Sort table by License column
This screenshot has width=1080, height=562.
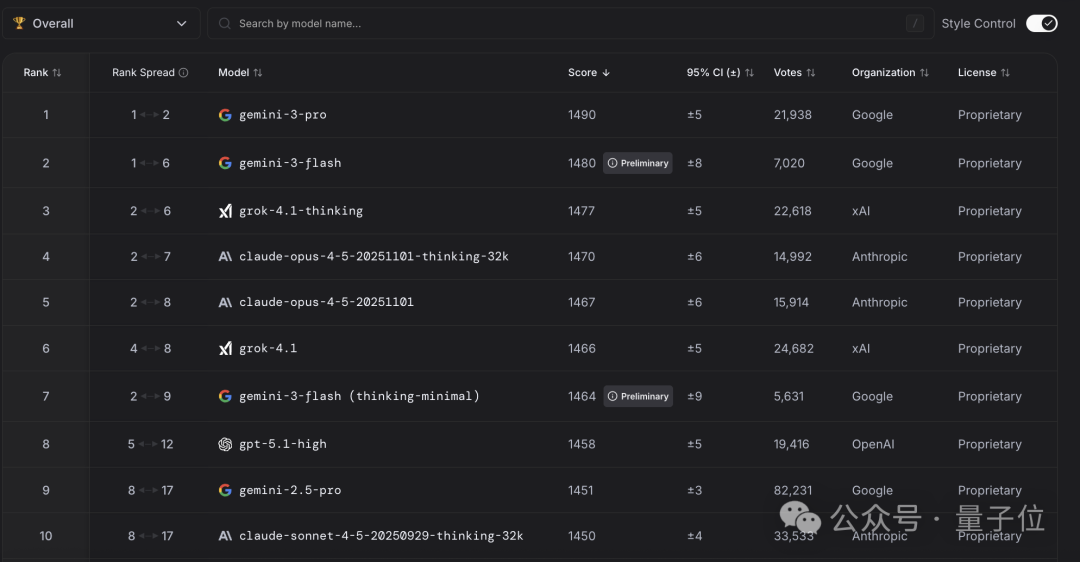click(x=984, y=72)
